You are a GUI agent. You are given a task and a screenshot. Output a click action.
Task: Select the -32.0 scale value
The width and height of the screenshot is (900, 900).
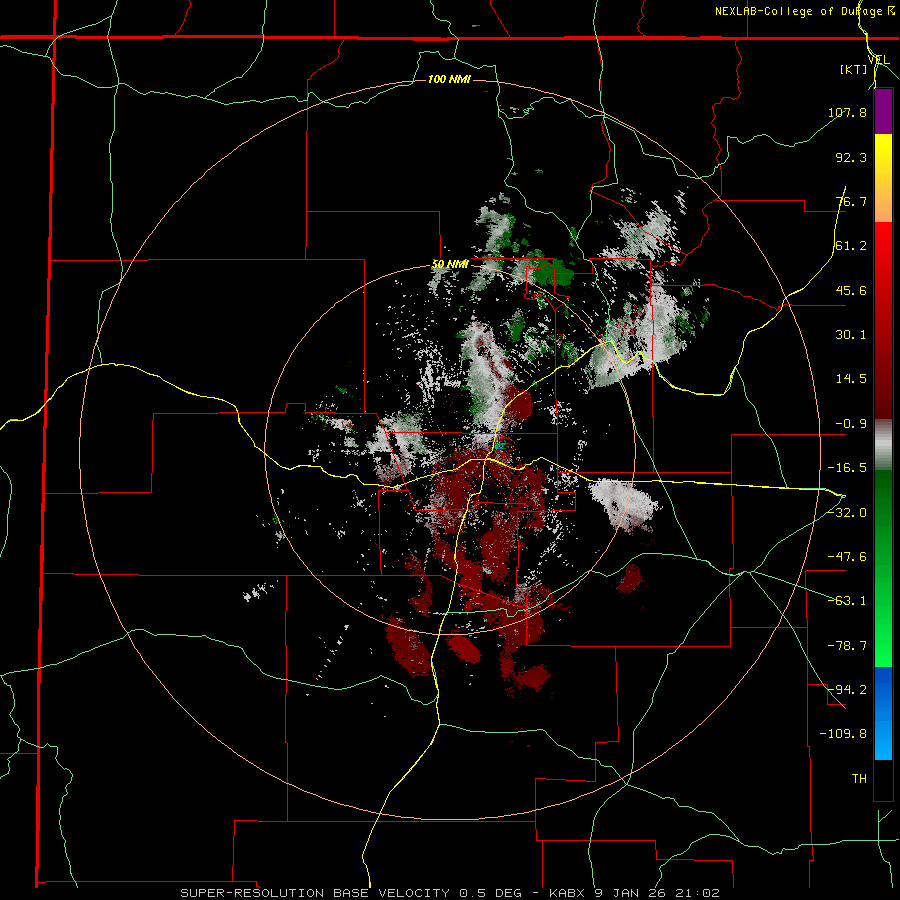[847, 513]
